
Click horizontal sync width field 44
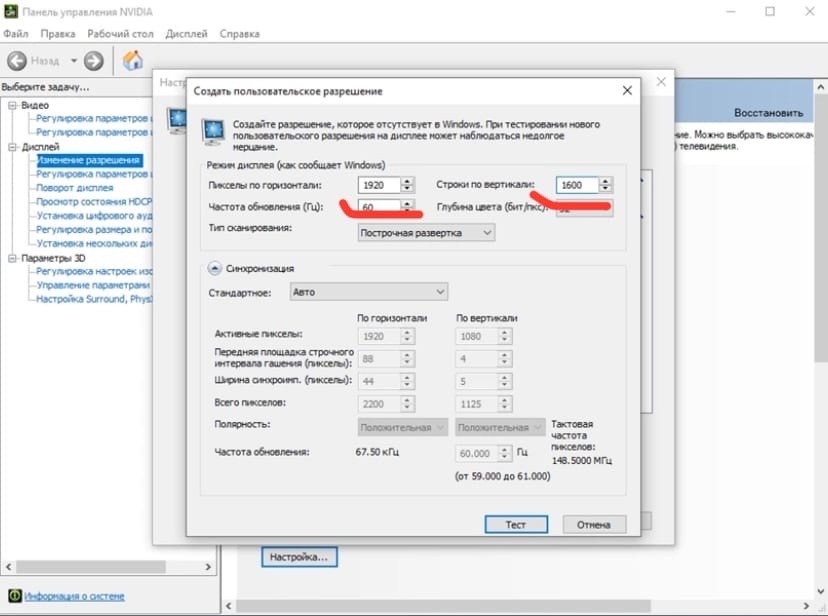(x=379, y=382)
